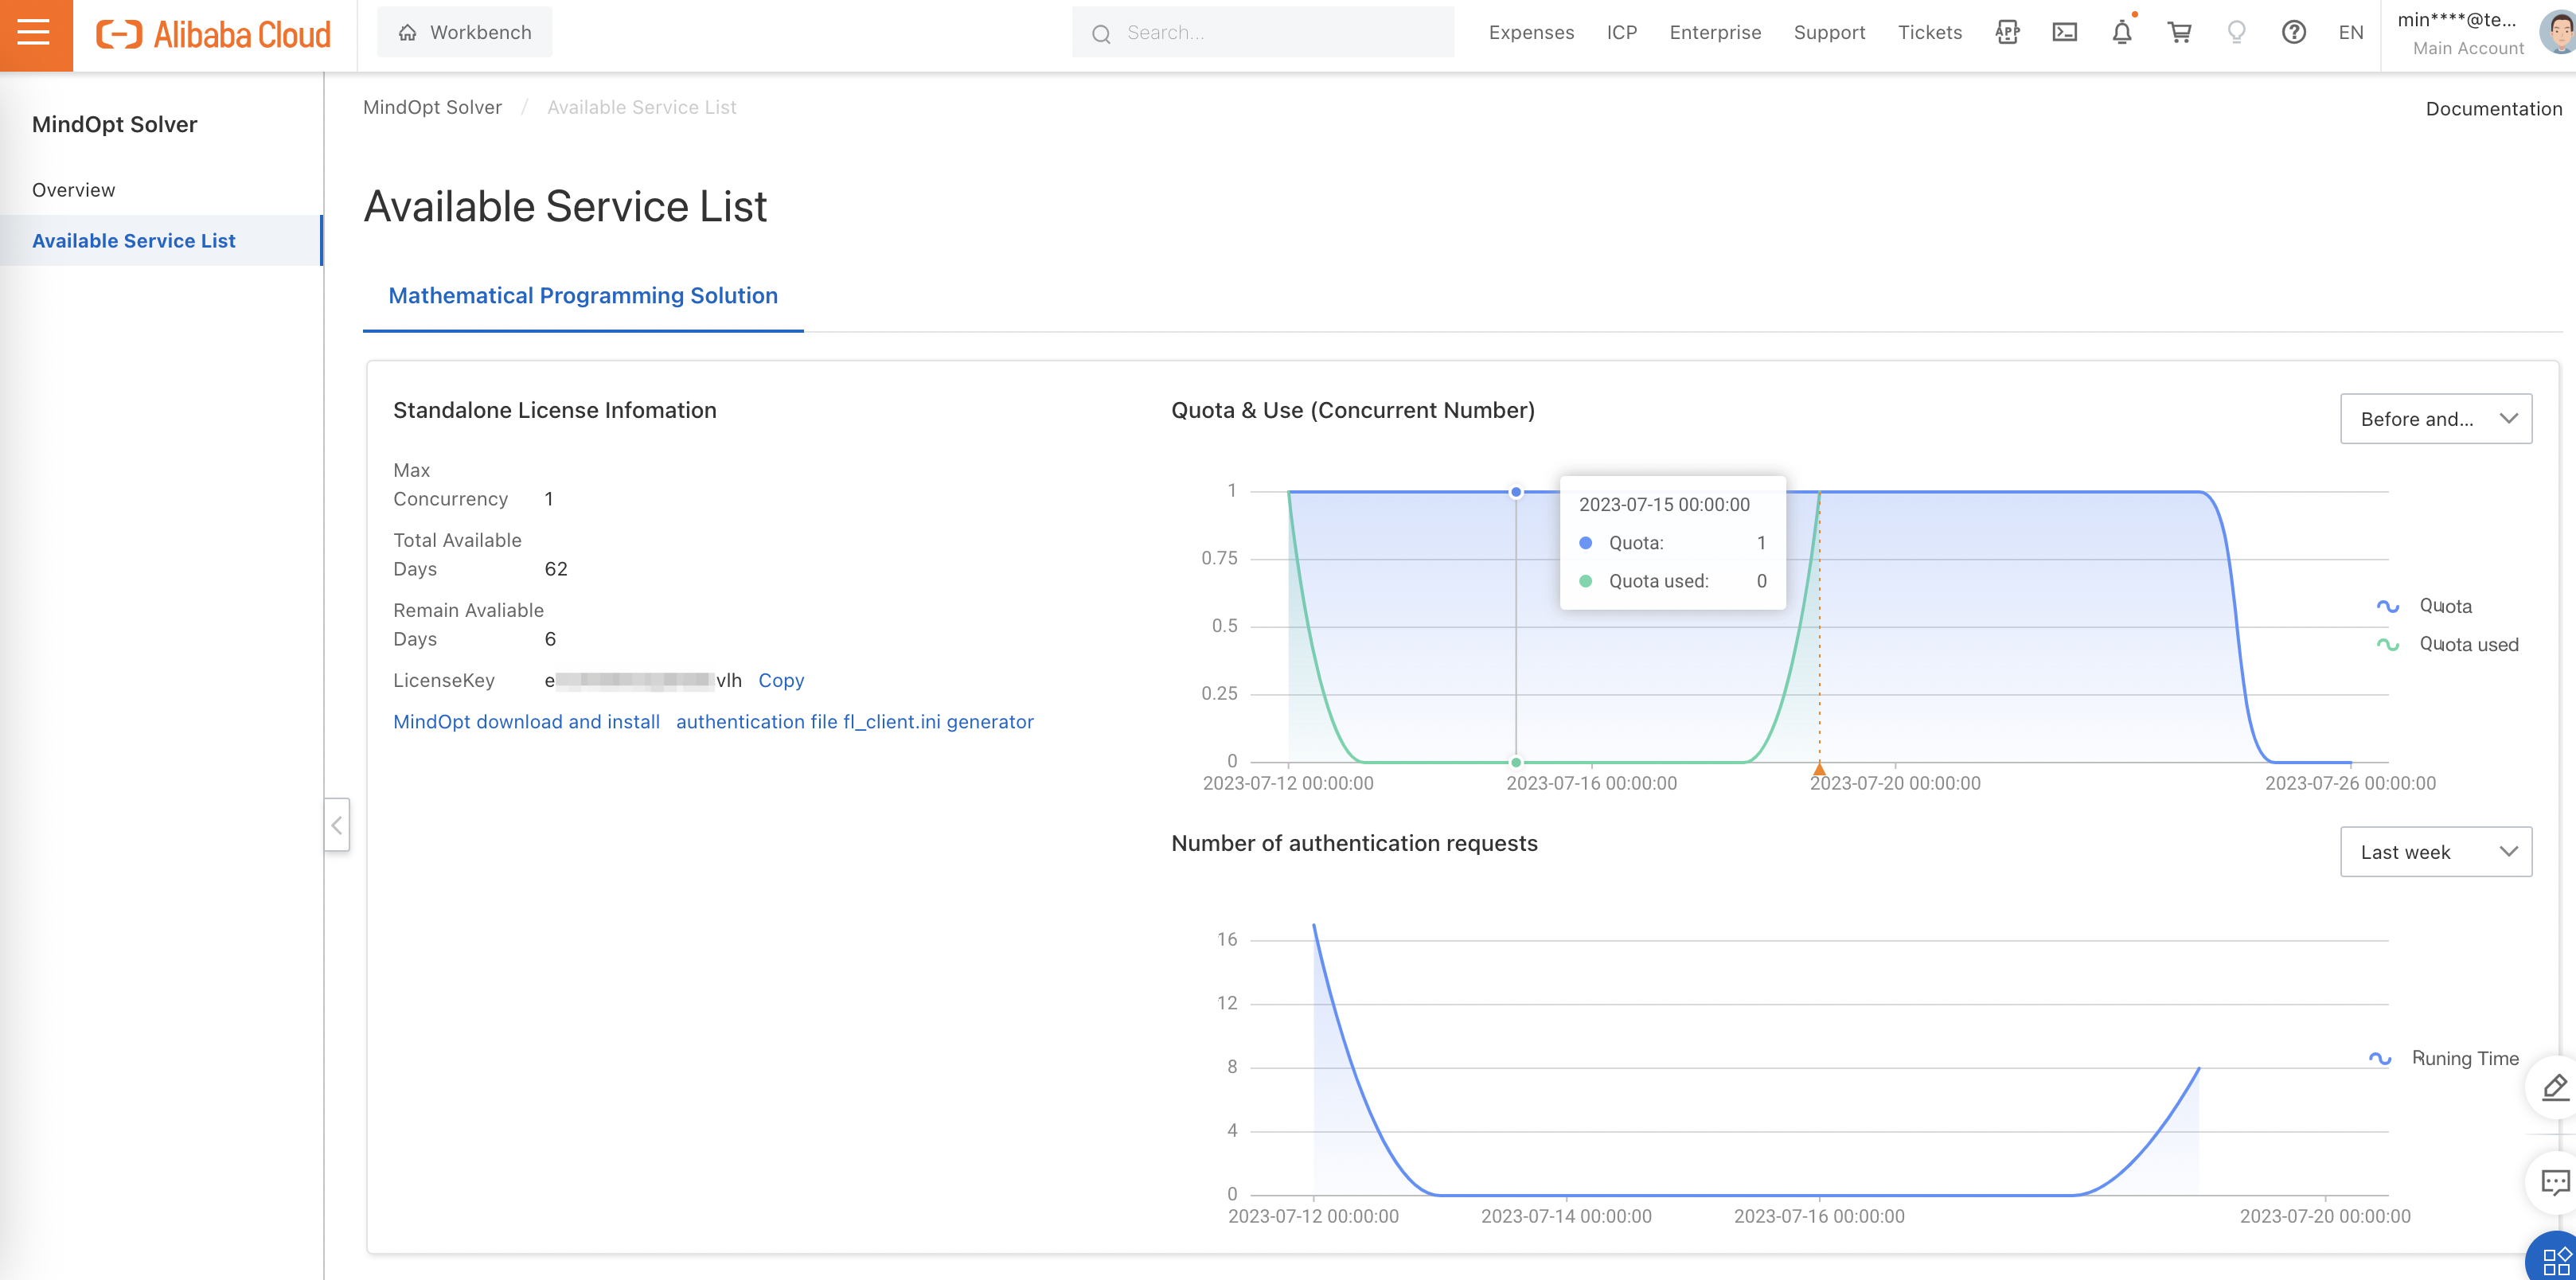
Task: Open the shopping cart icon
Action: coord(2179,33)
